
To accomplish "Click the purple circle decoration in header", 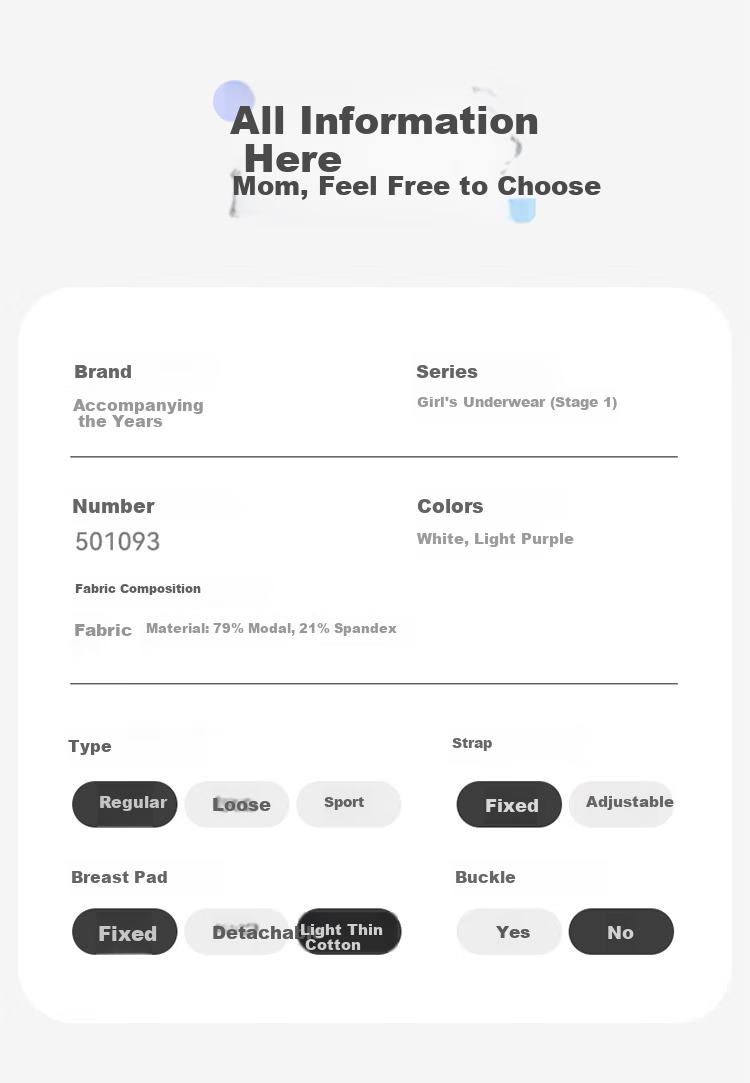I will (233, 101).
